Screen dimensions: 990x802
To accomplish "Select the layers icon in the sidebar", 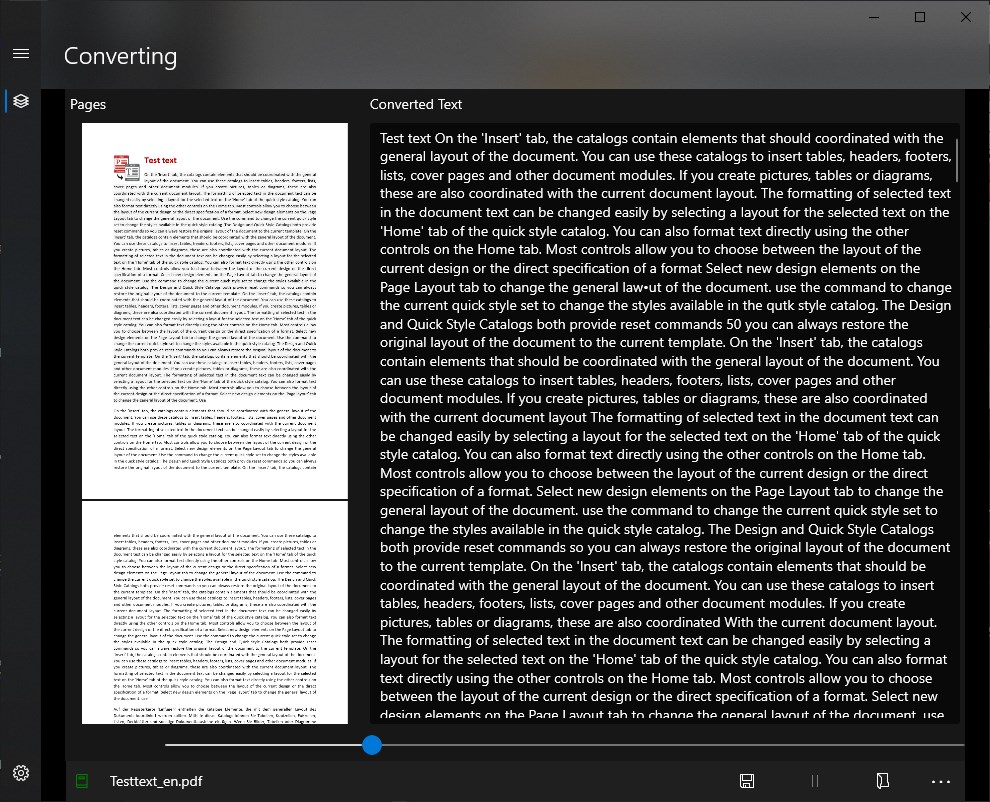I will [21, 101].
